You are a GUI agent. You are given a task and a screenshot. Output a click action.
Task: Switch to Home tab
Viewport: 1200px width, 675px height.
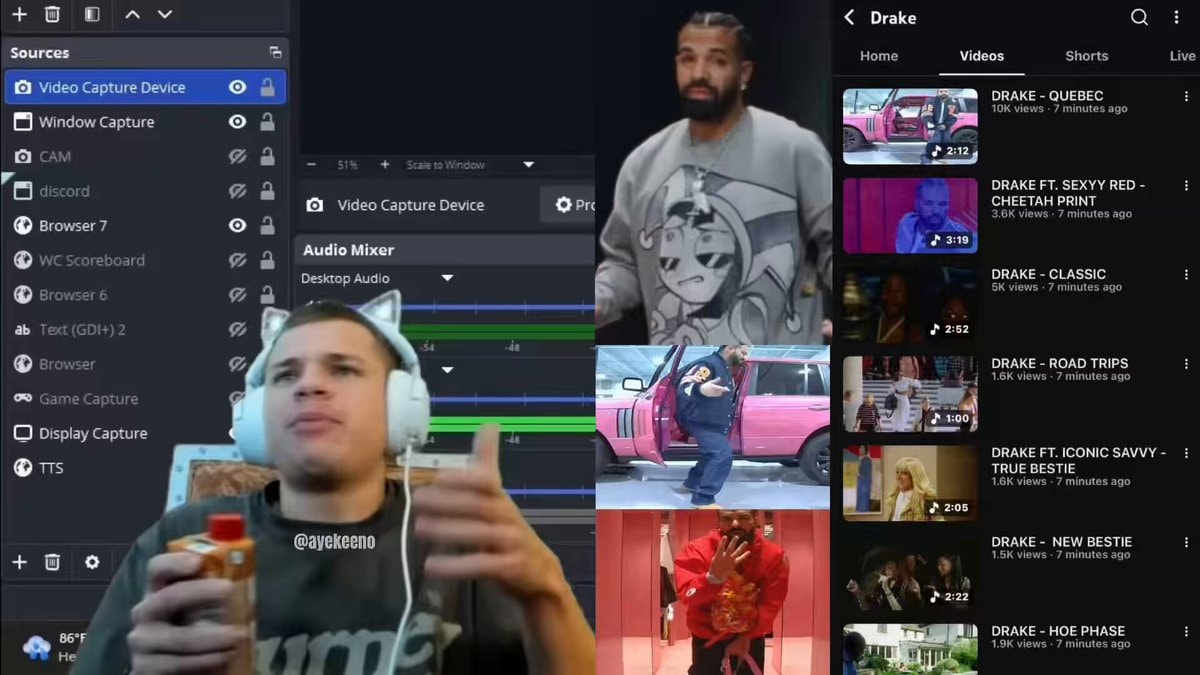pos(879,56)
